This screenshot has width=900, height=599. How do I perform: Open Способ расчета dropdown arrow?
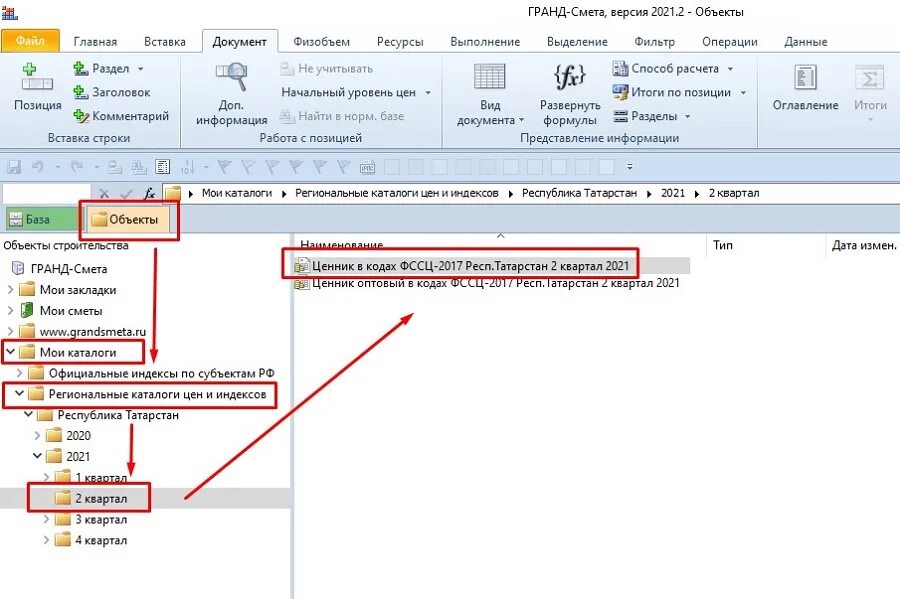coord(730,69)
